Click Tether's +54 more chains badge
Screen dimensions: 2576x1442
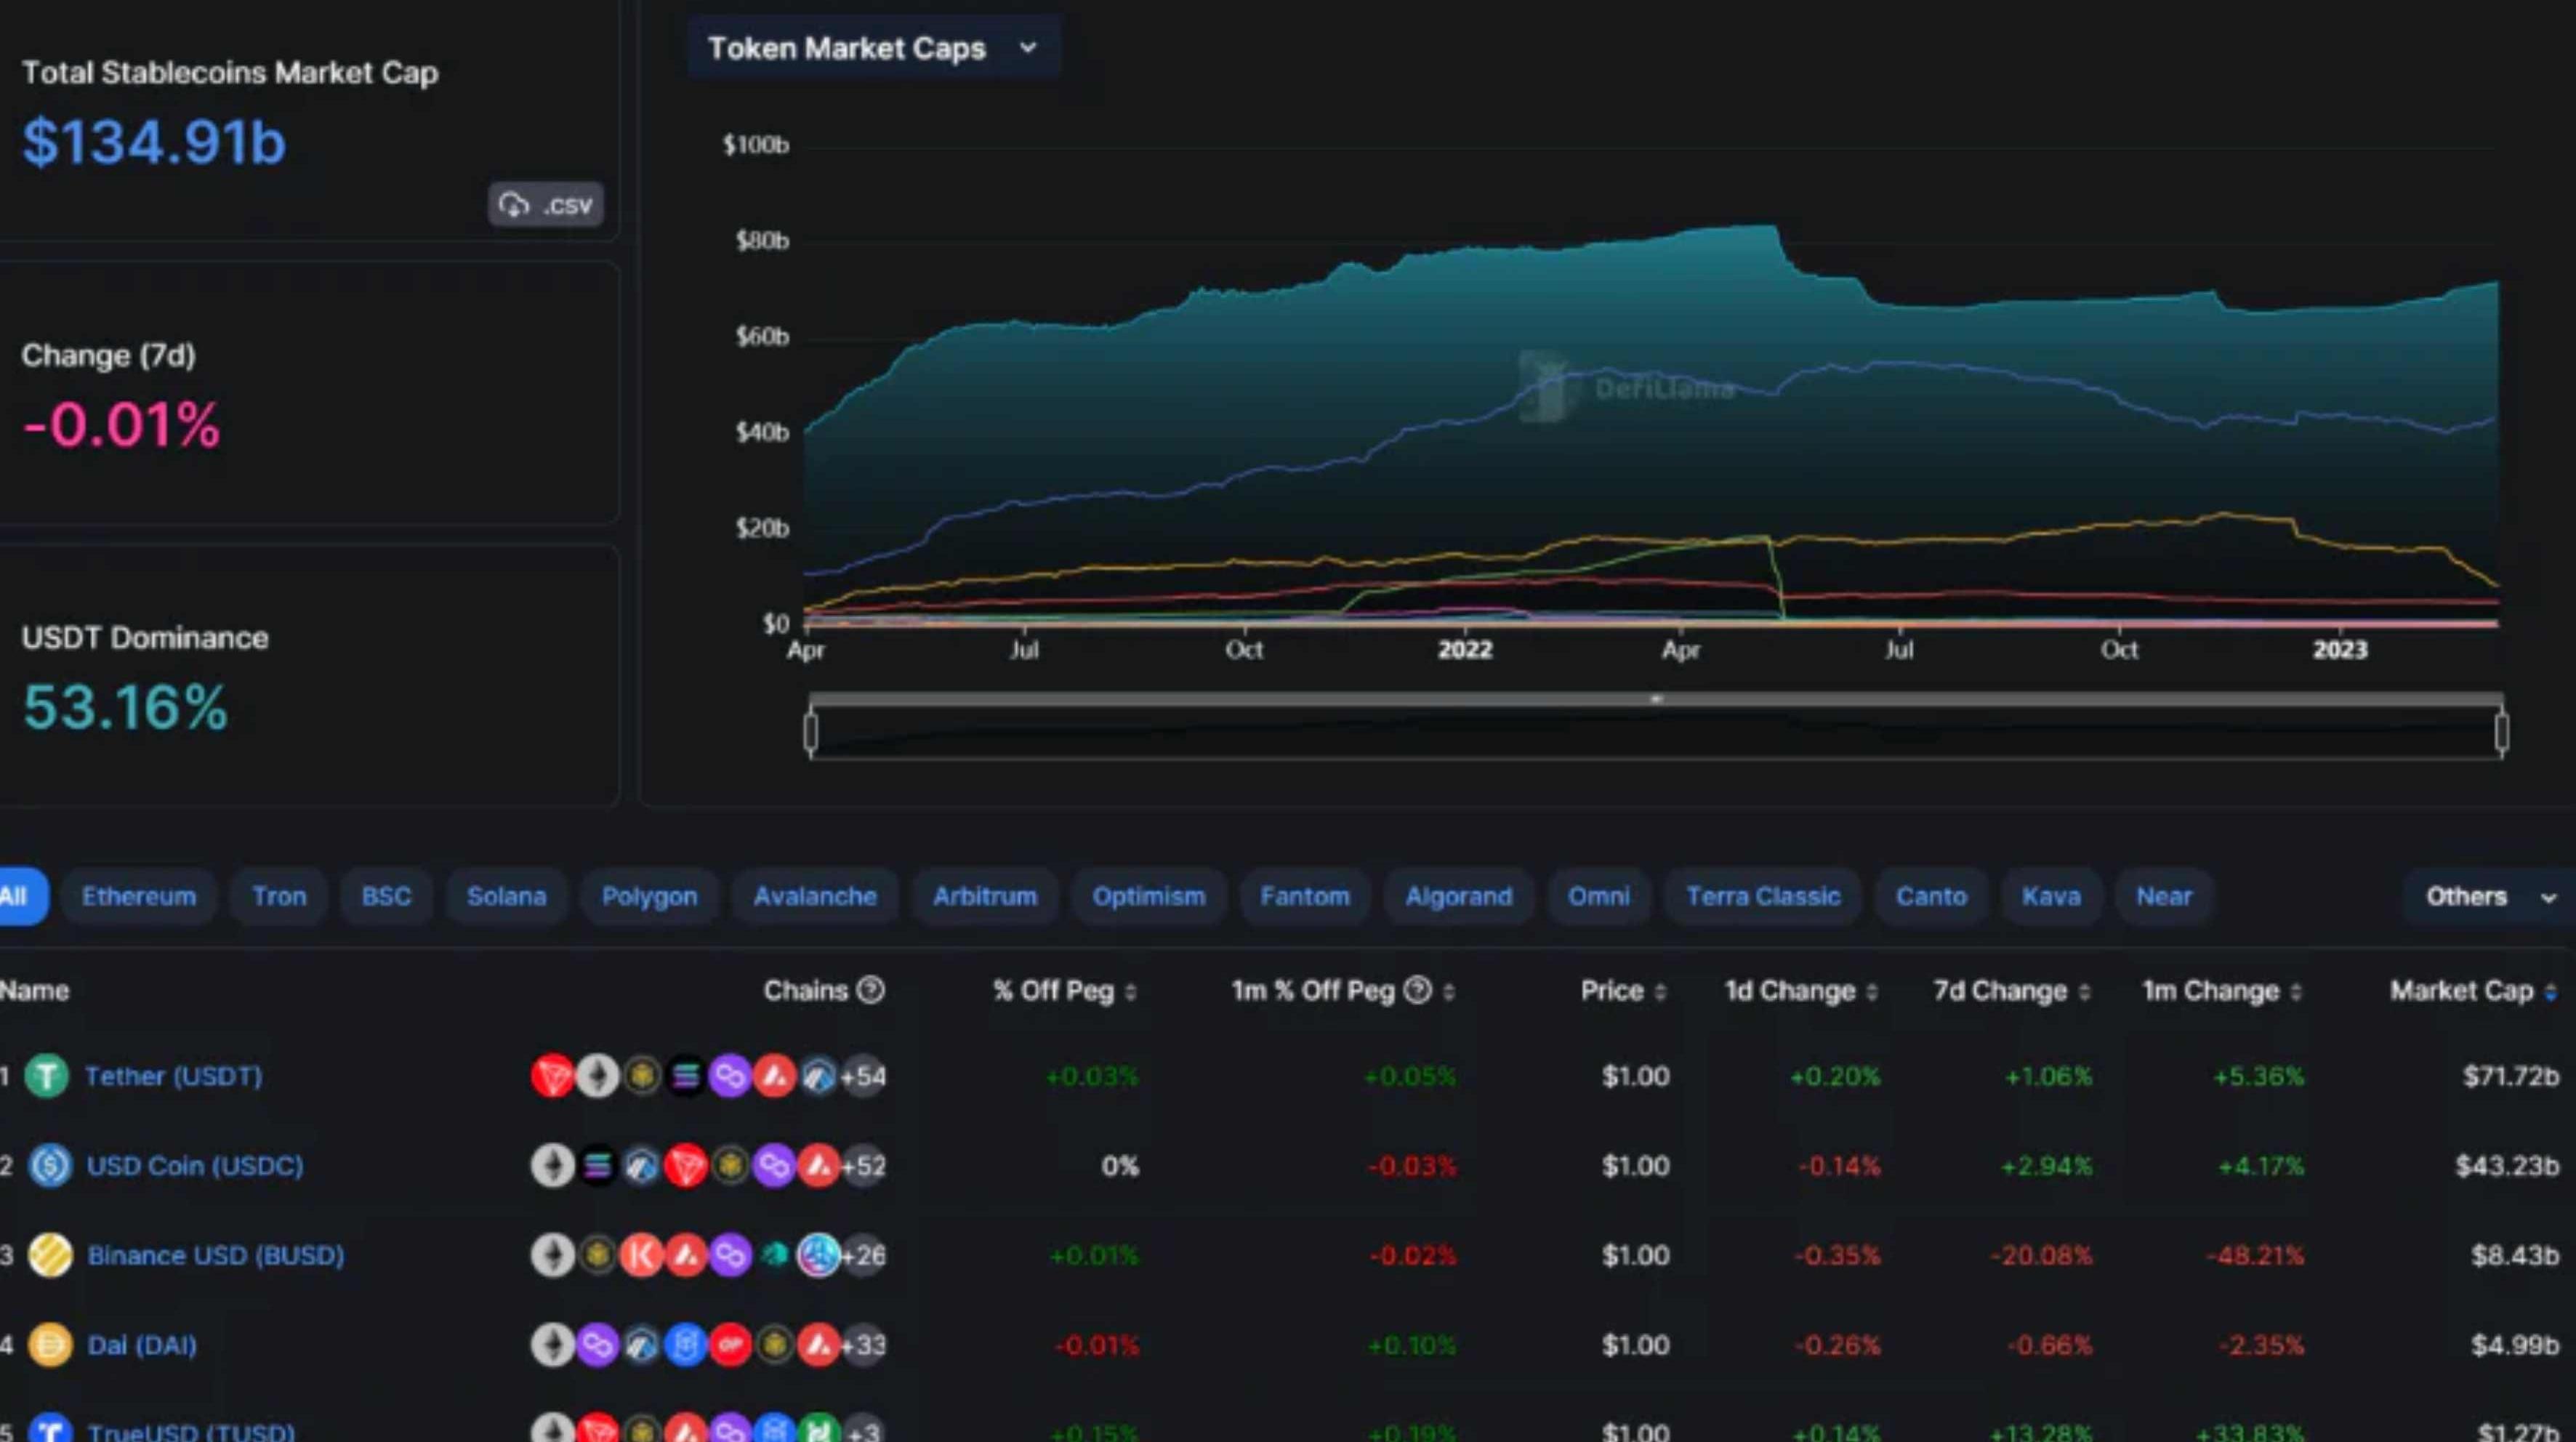pyautogui.click(x=864, y=1077)
